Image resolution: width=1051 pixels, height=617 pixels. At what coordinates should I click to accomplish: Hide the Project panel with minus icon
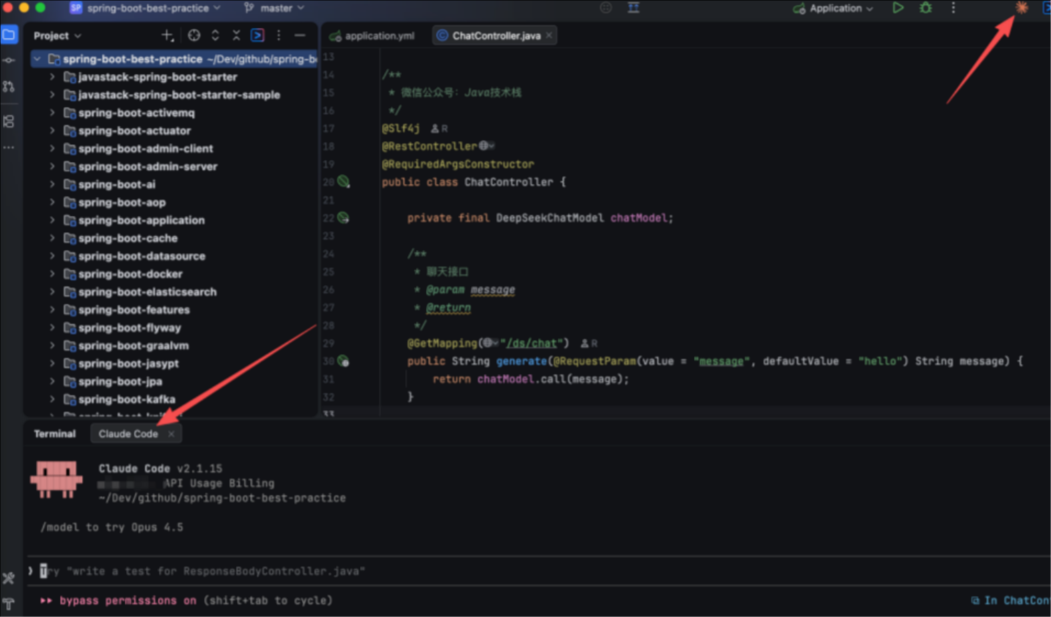coord(300,36)
